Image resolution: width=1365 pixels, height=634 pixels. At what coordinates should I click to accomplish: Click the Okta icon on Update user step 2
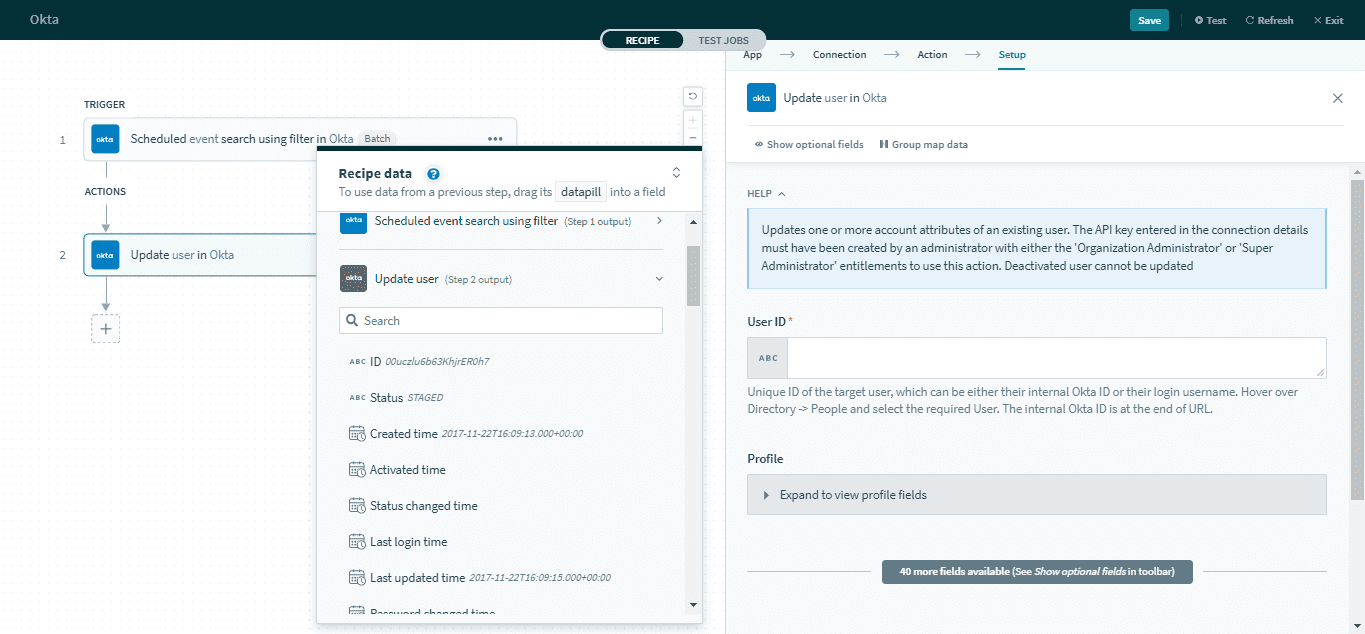click(105, 255)
